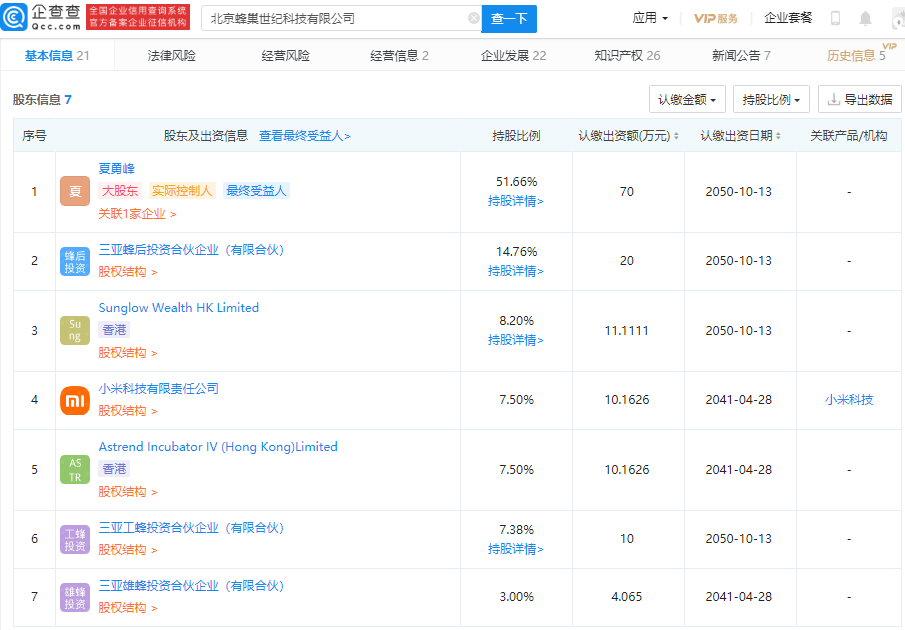Image resolution: width=905 pixels, height=630 pixels.
Task: View 持股详情 for 7.38% stake
Action: (x=516, y=549)
